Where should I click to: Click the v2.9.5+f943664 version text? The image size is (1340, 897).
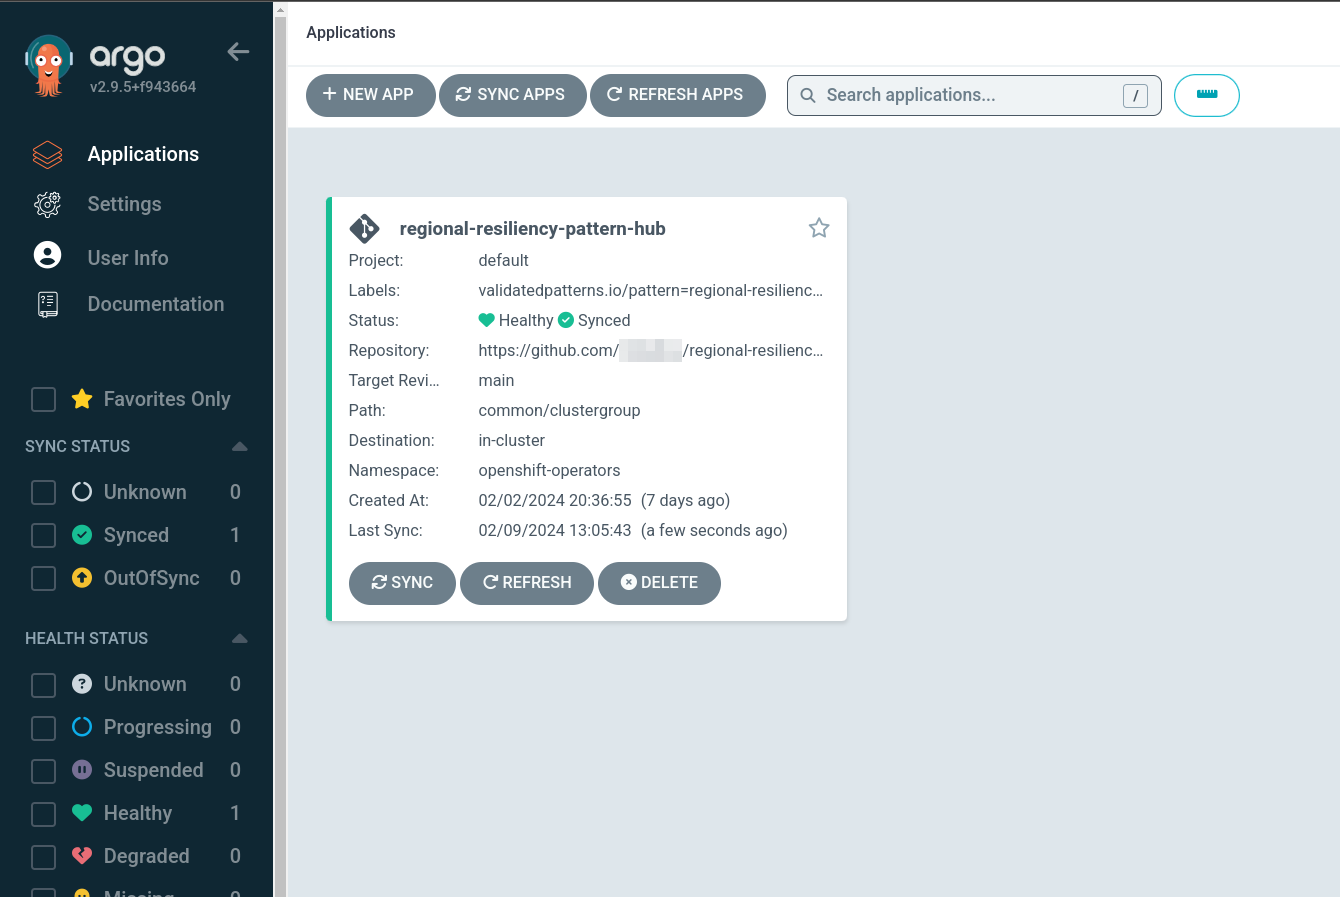[143, 87]
